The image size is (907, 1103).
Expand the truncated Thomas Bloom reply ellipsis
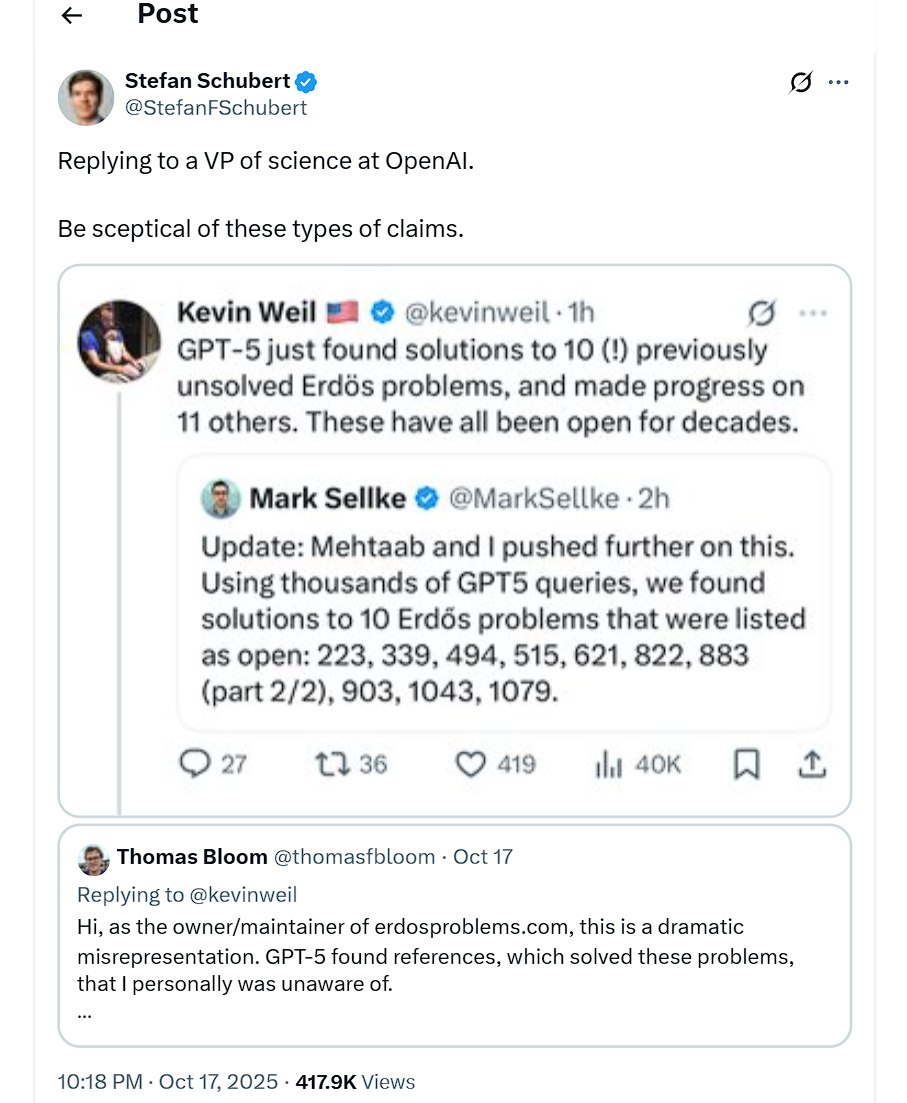coord(84,1011)
